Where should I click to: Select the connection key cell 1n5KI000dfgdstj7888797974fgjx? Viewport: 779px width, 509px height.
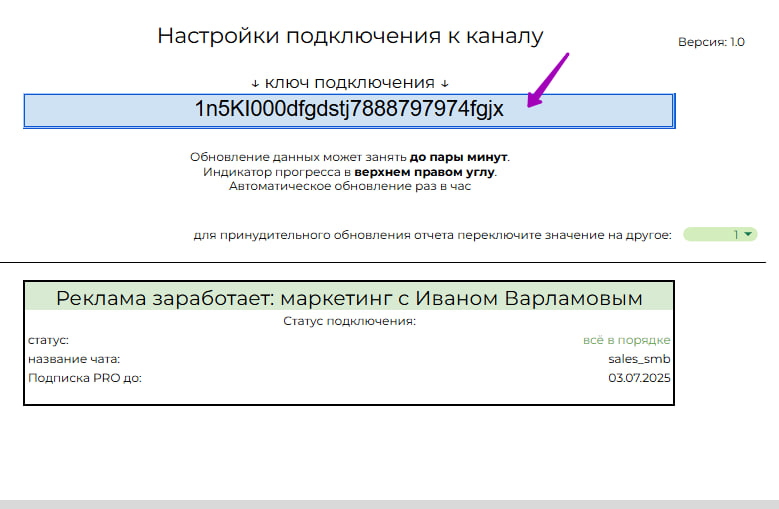tap(349, 110)
